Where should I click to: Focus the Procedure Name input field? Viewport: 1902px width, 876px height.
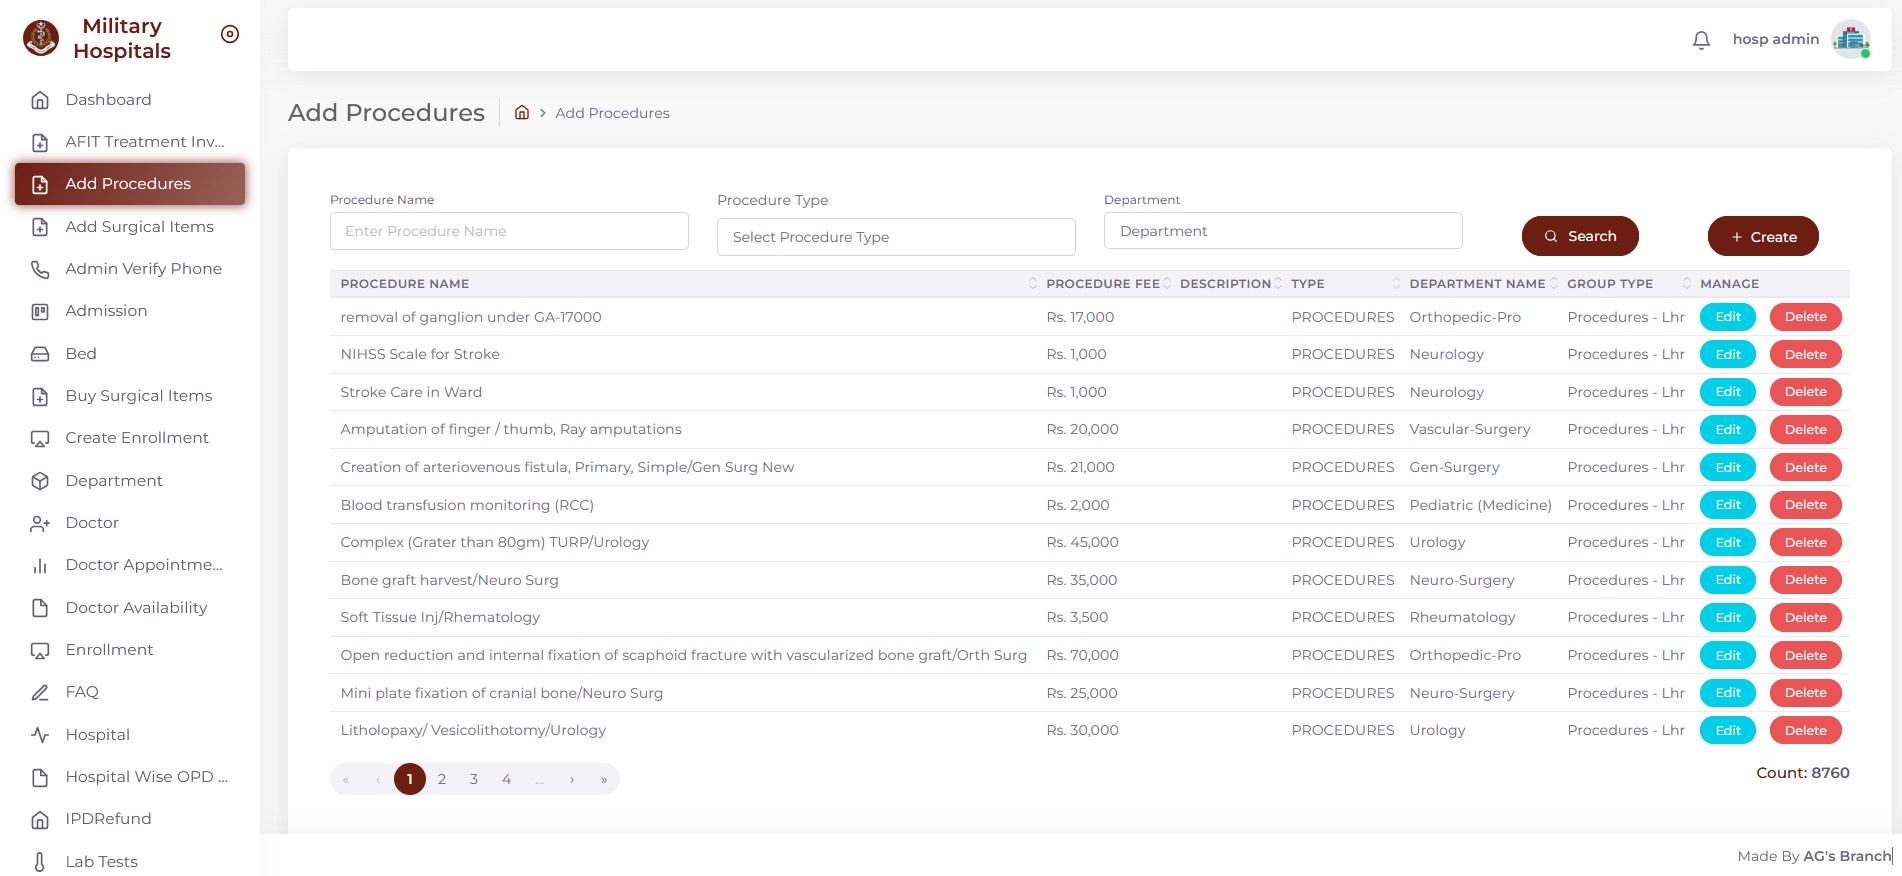coord(509,231)
